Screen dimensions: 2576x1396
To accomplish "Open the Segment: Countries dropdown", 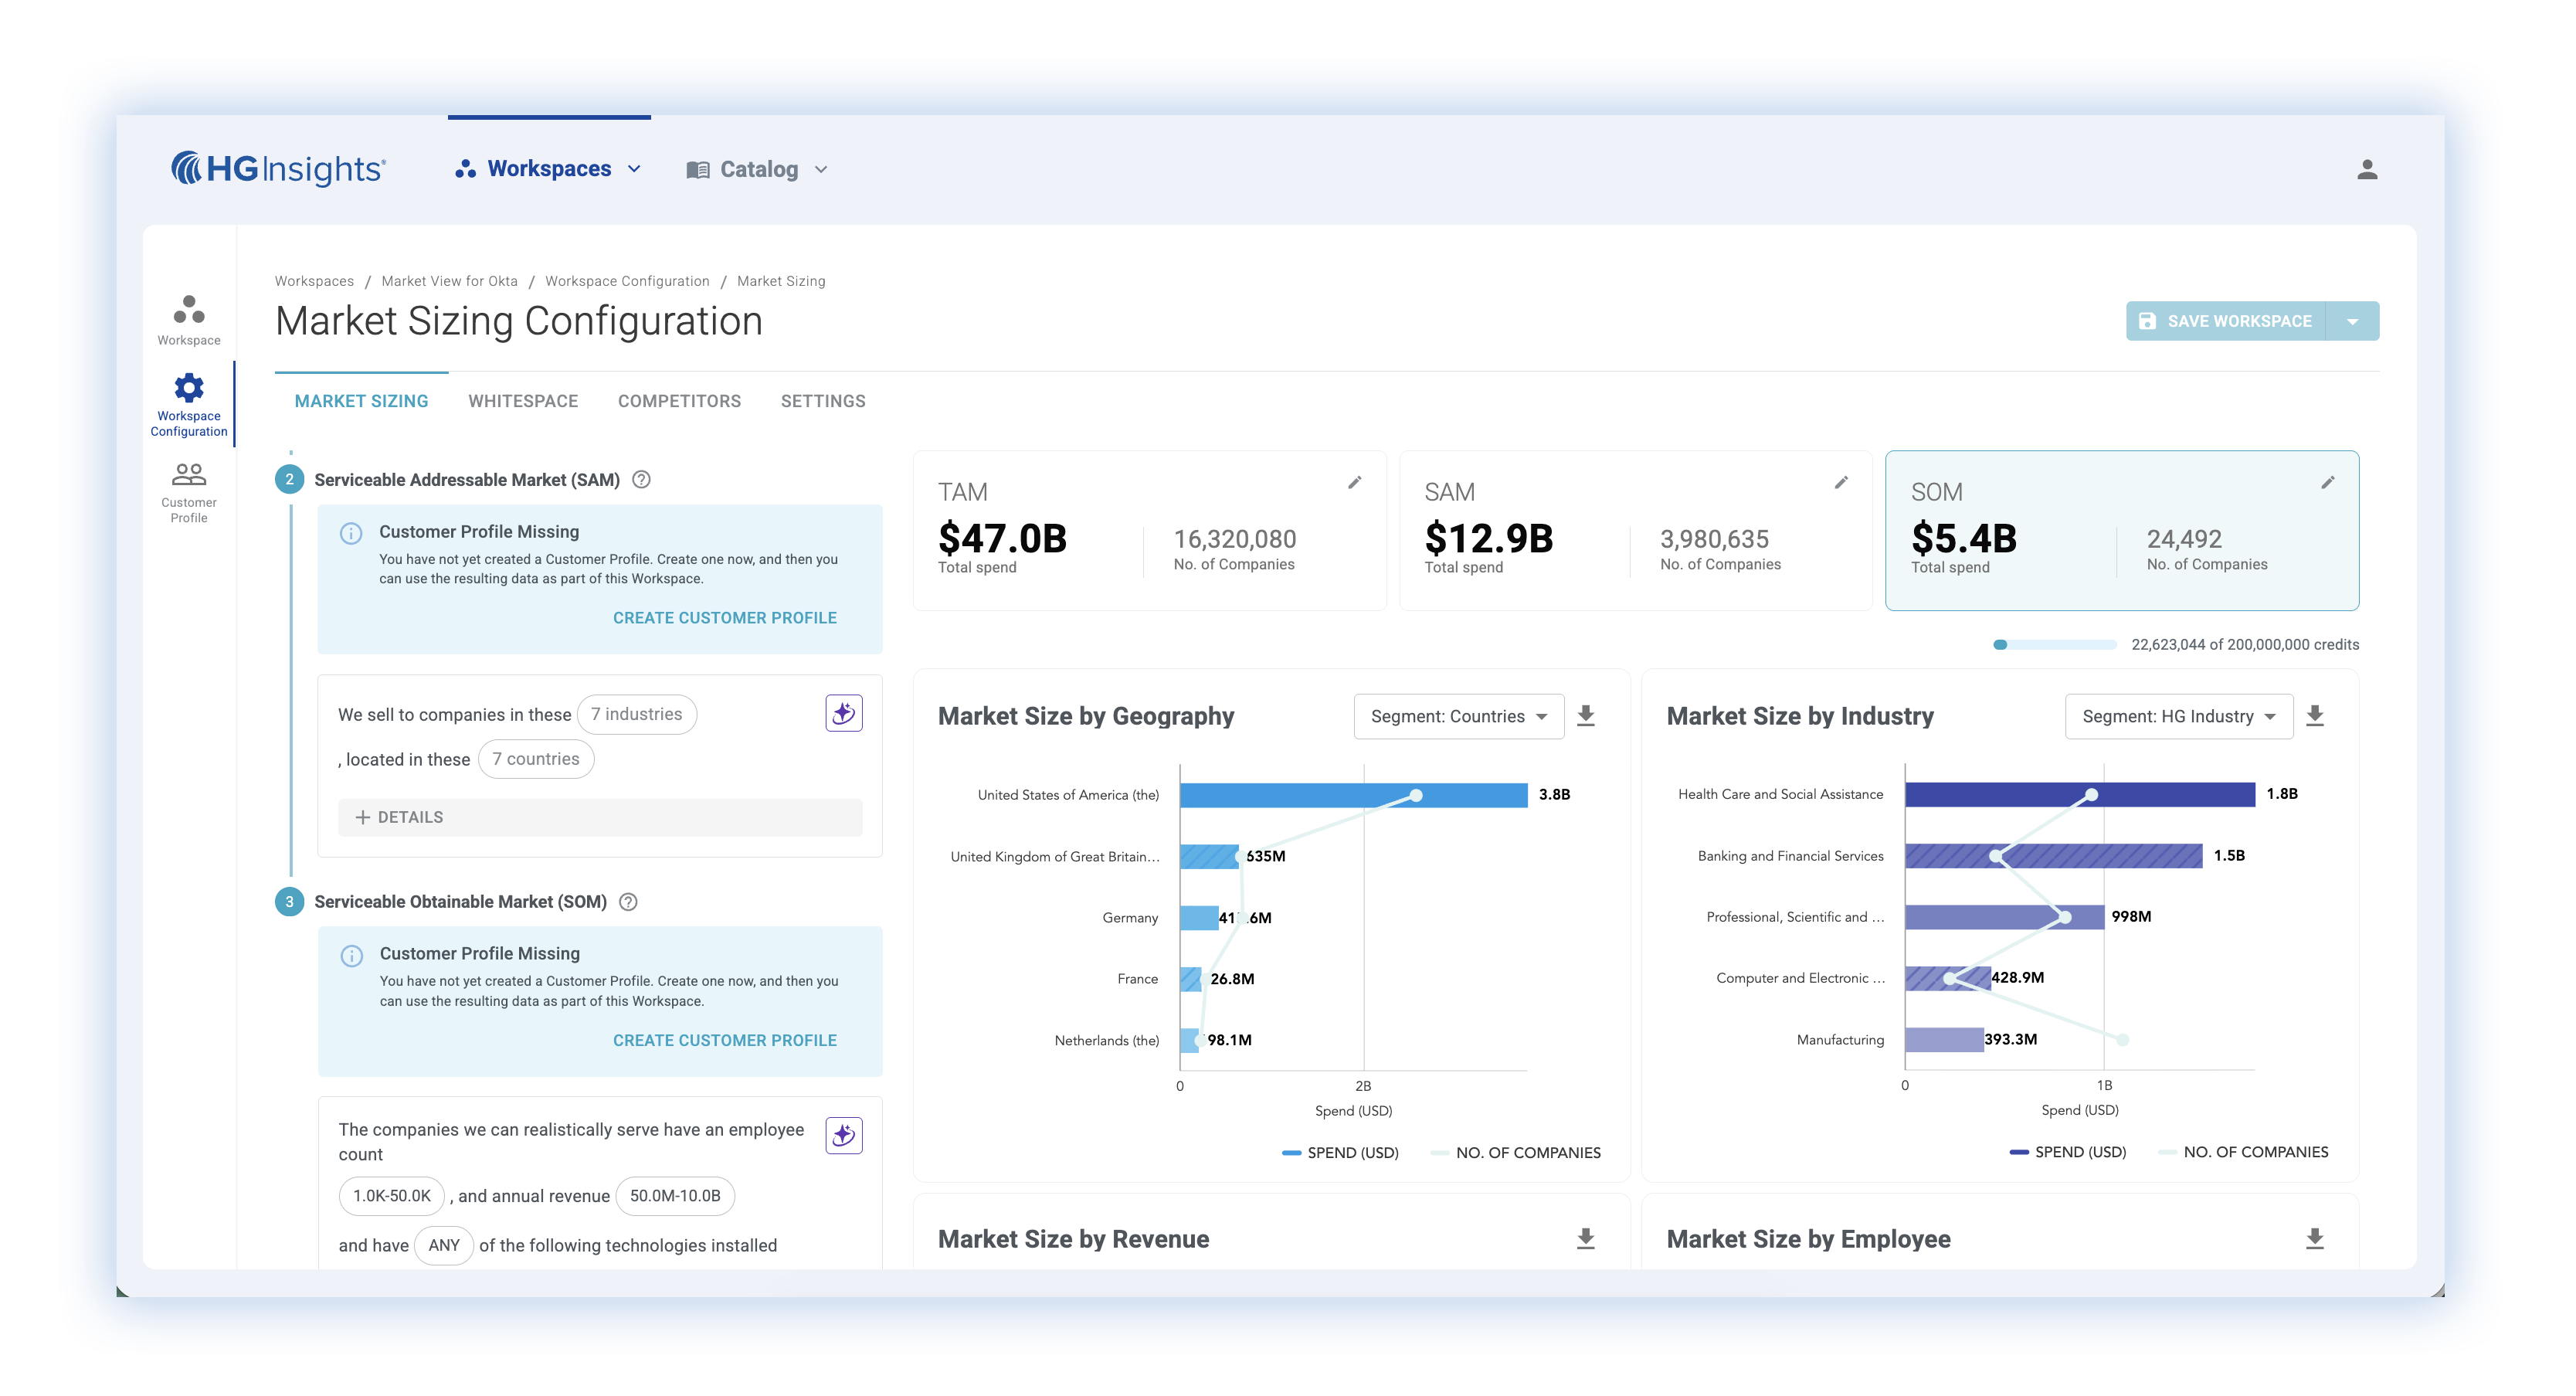I will point(1458,716).
